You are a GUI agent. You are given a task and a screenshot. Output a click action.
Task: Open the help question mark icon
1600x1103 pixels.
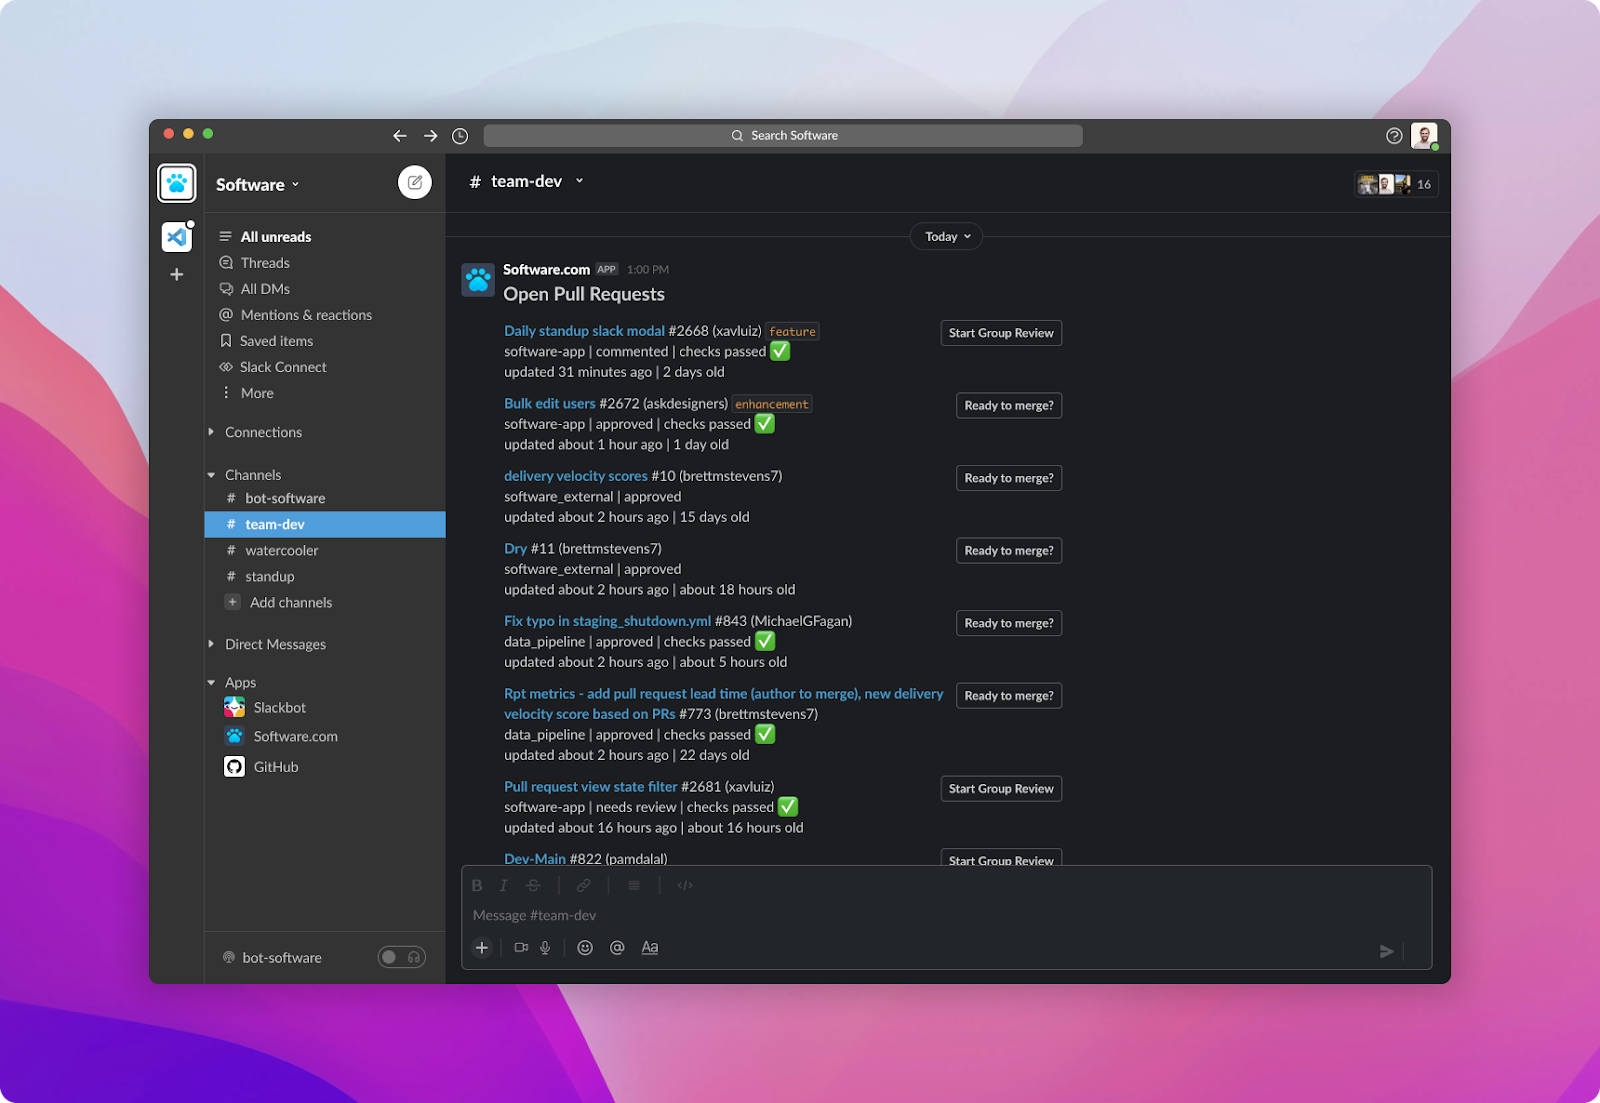tap(1394, 136)
